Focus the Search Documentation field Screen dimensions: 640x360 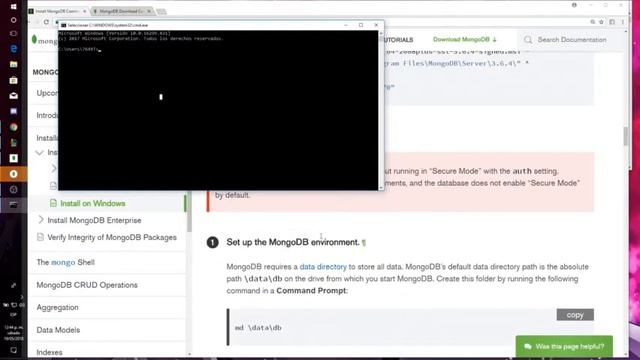click(571, 40)
